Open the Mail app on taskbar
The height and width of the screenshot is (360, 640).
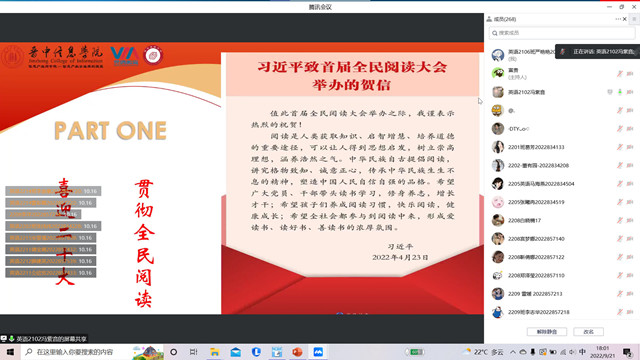click(x=236, y=352)
